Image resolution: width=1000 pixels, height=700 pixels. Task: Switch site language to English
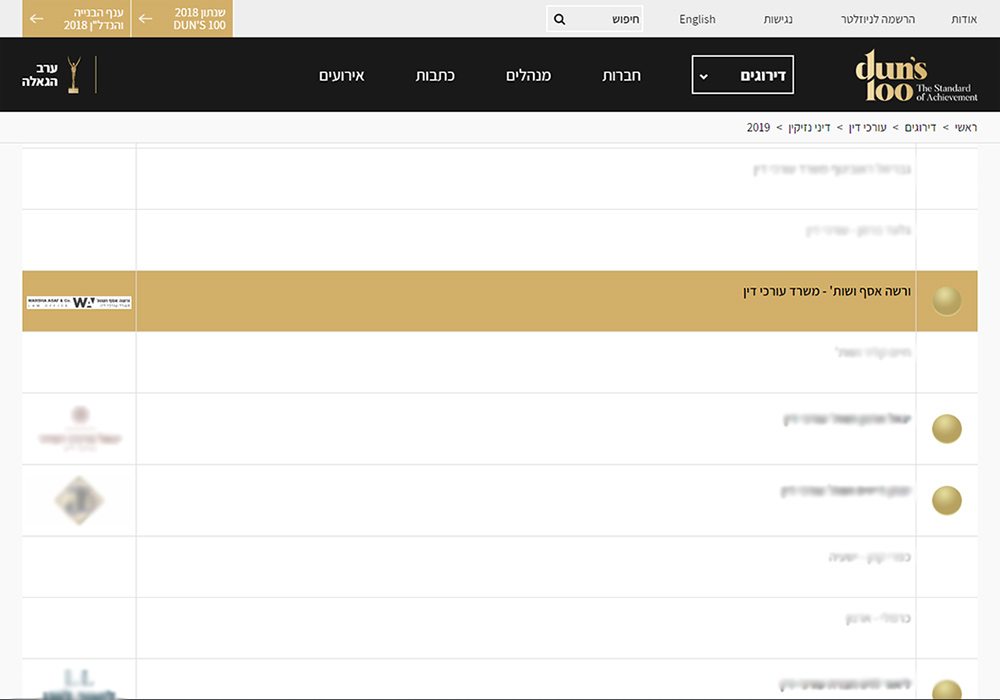pyautogui.click(x=697, y=19)
